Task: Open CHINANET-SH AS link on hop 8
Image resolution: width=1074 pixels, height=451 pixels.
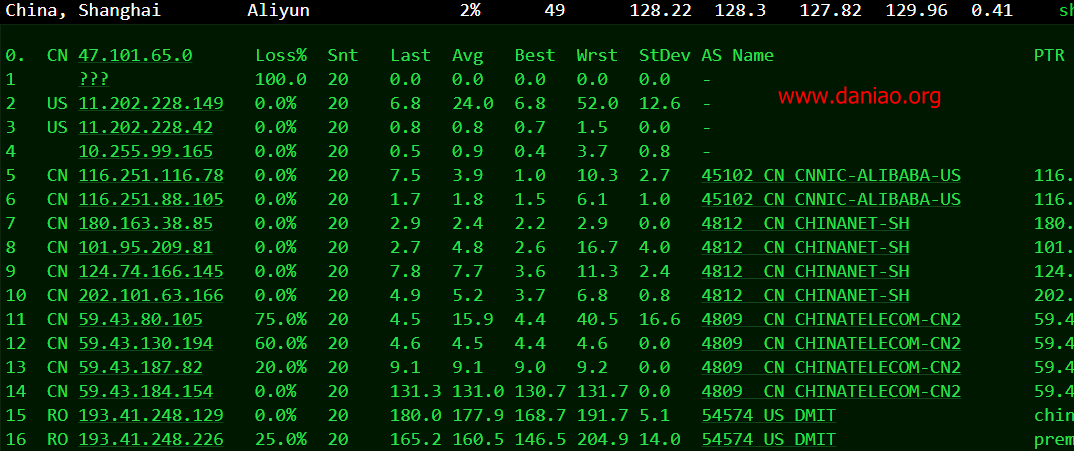Action: [x=806, y=247]
